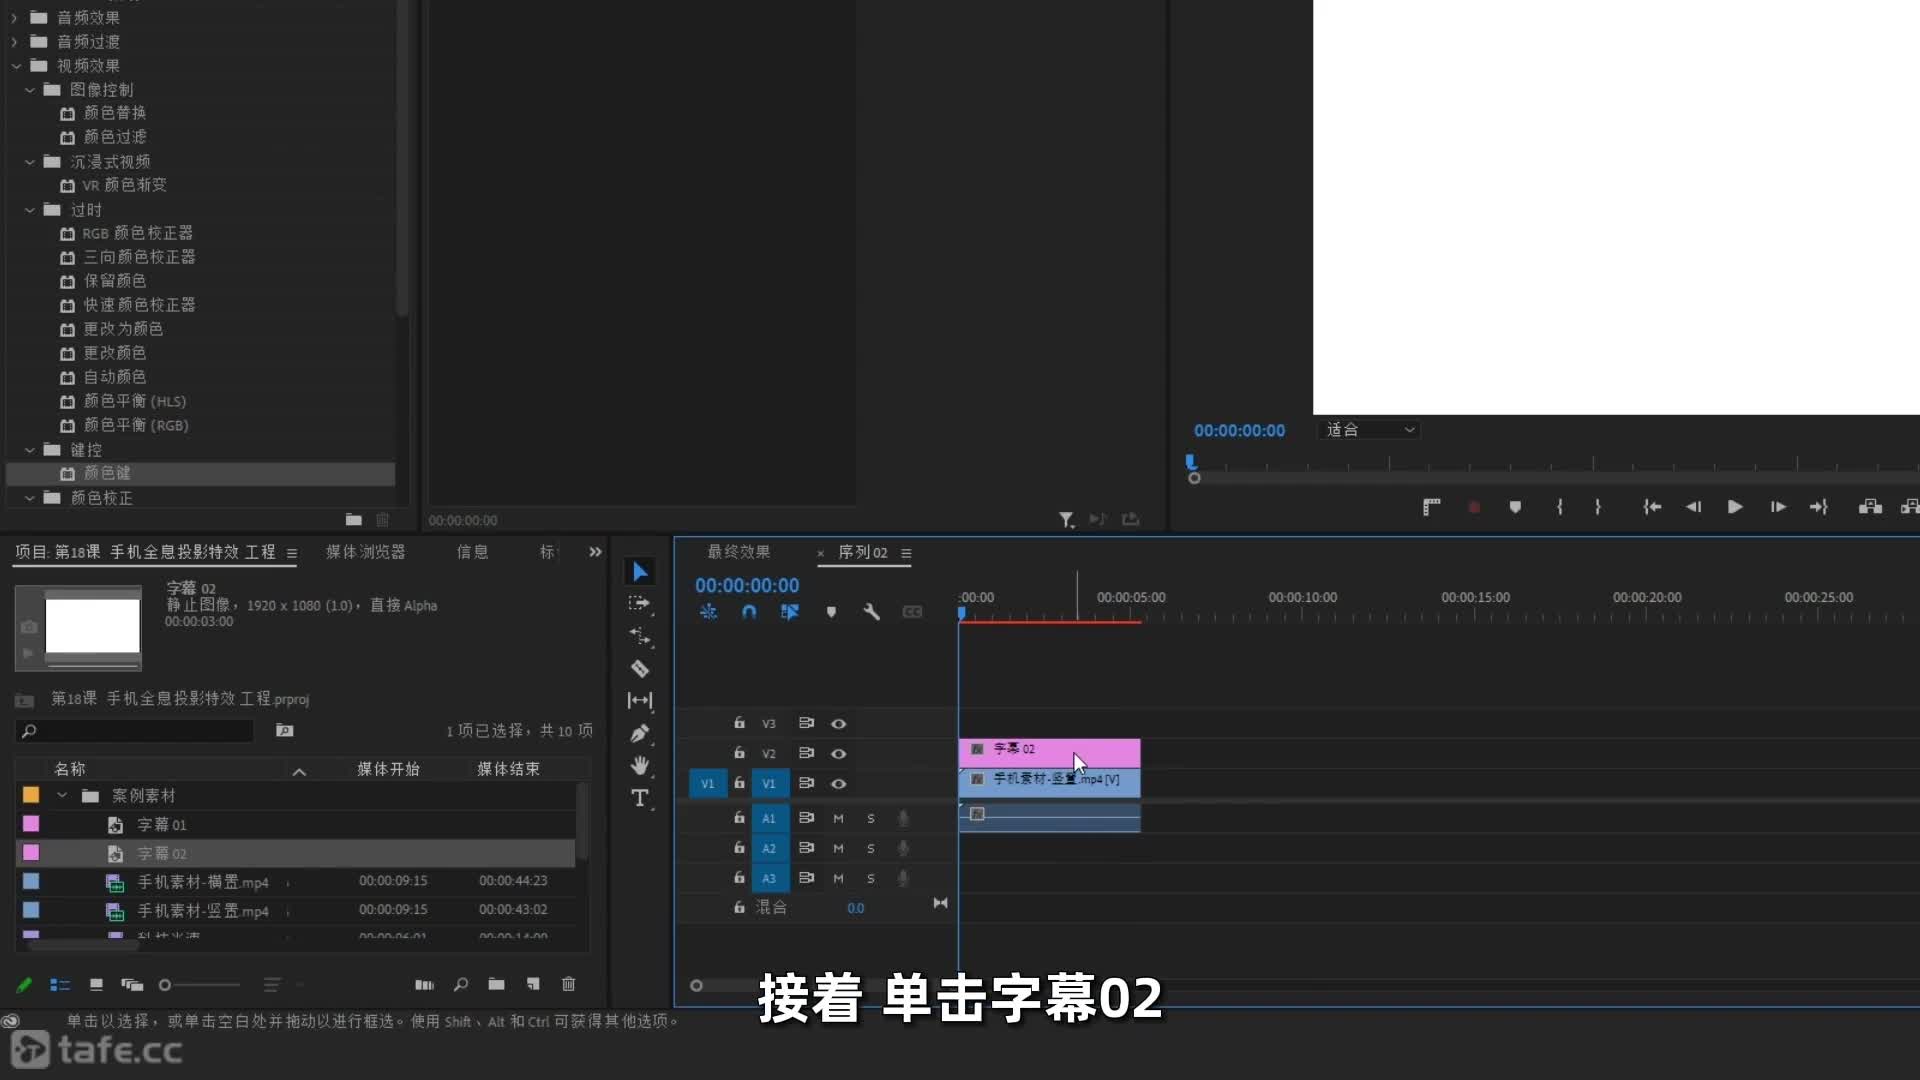Click 字幕 02 clip on timeline
Image resolution: width=1920 pixels, height=1080 pixels.
(x=1049, y=752)
